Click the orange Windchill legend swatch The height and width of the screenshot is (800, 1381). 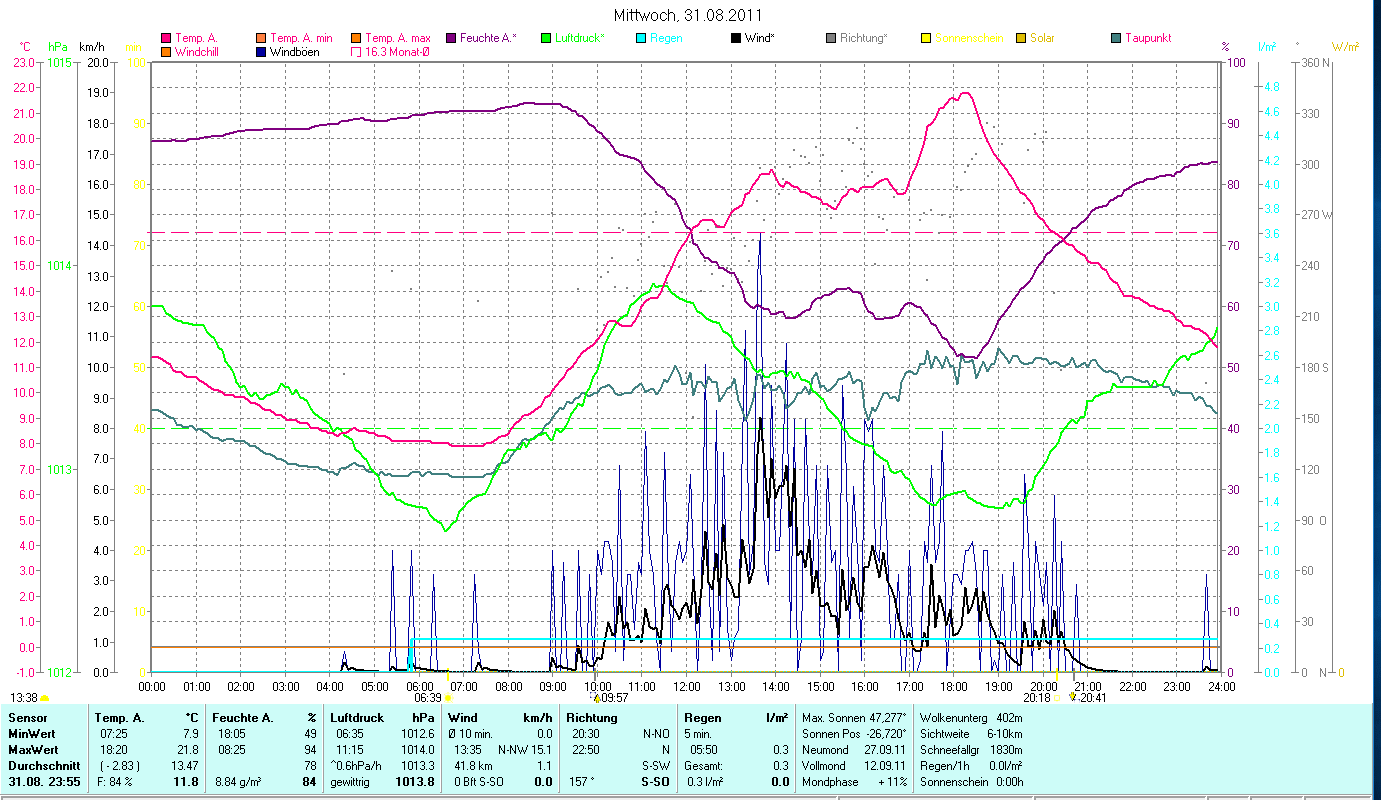[x=166, y=52]
